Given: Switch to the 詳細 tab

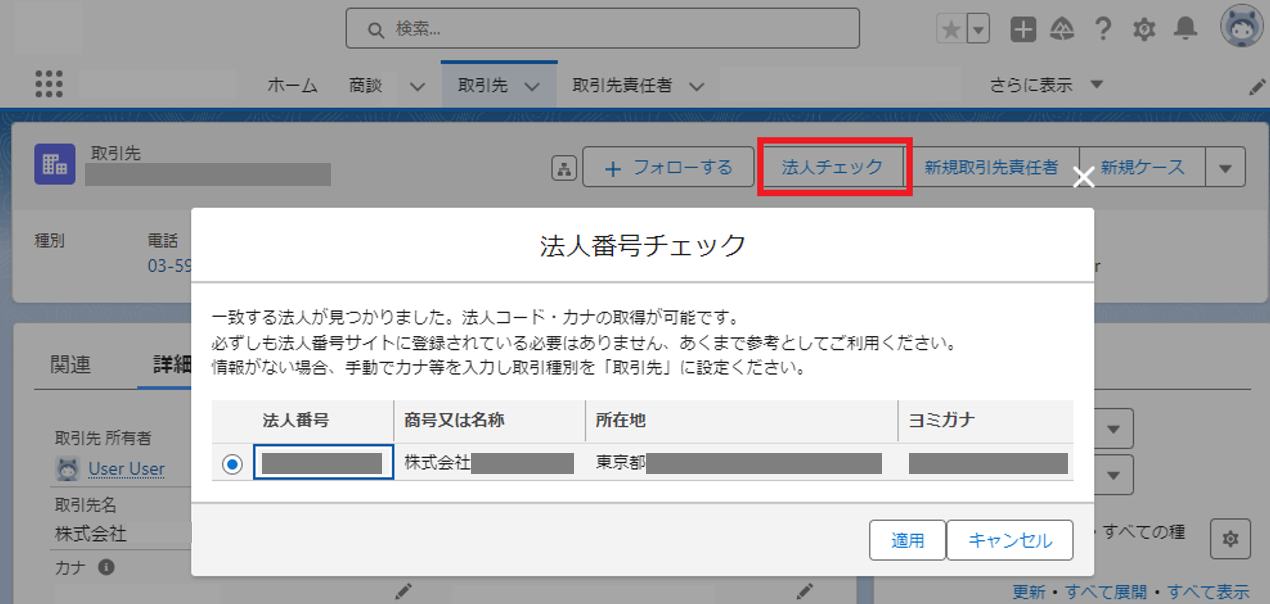Looking at the screenshot, I should [x=171, y=365].
